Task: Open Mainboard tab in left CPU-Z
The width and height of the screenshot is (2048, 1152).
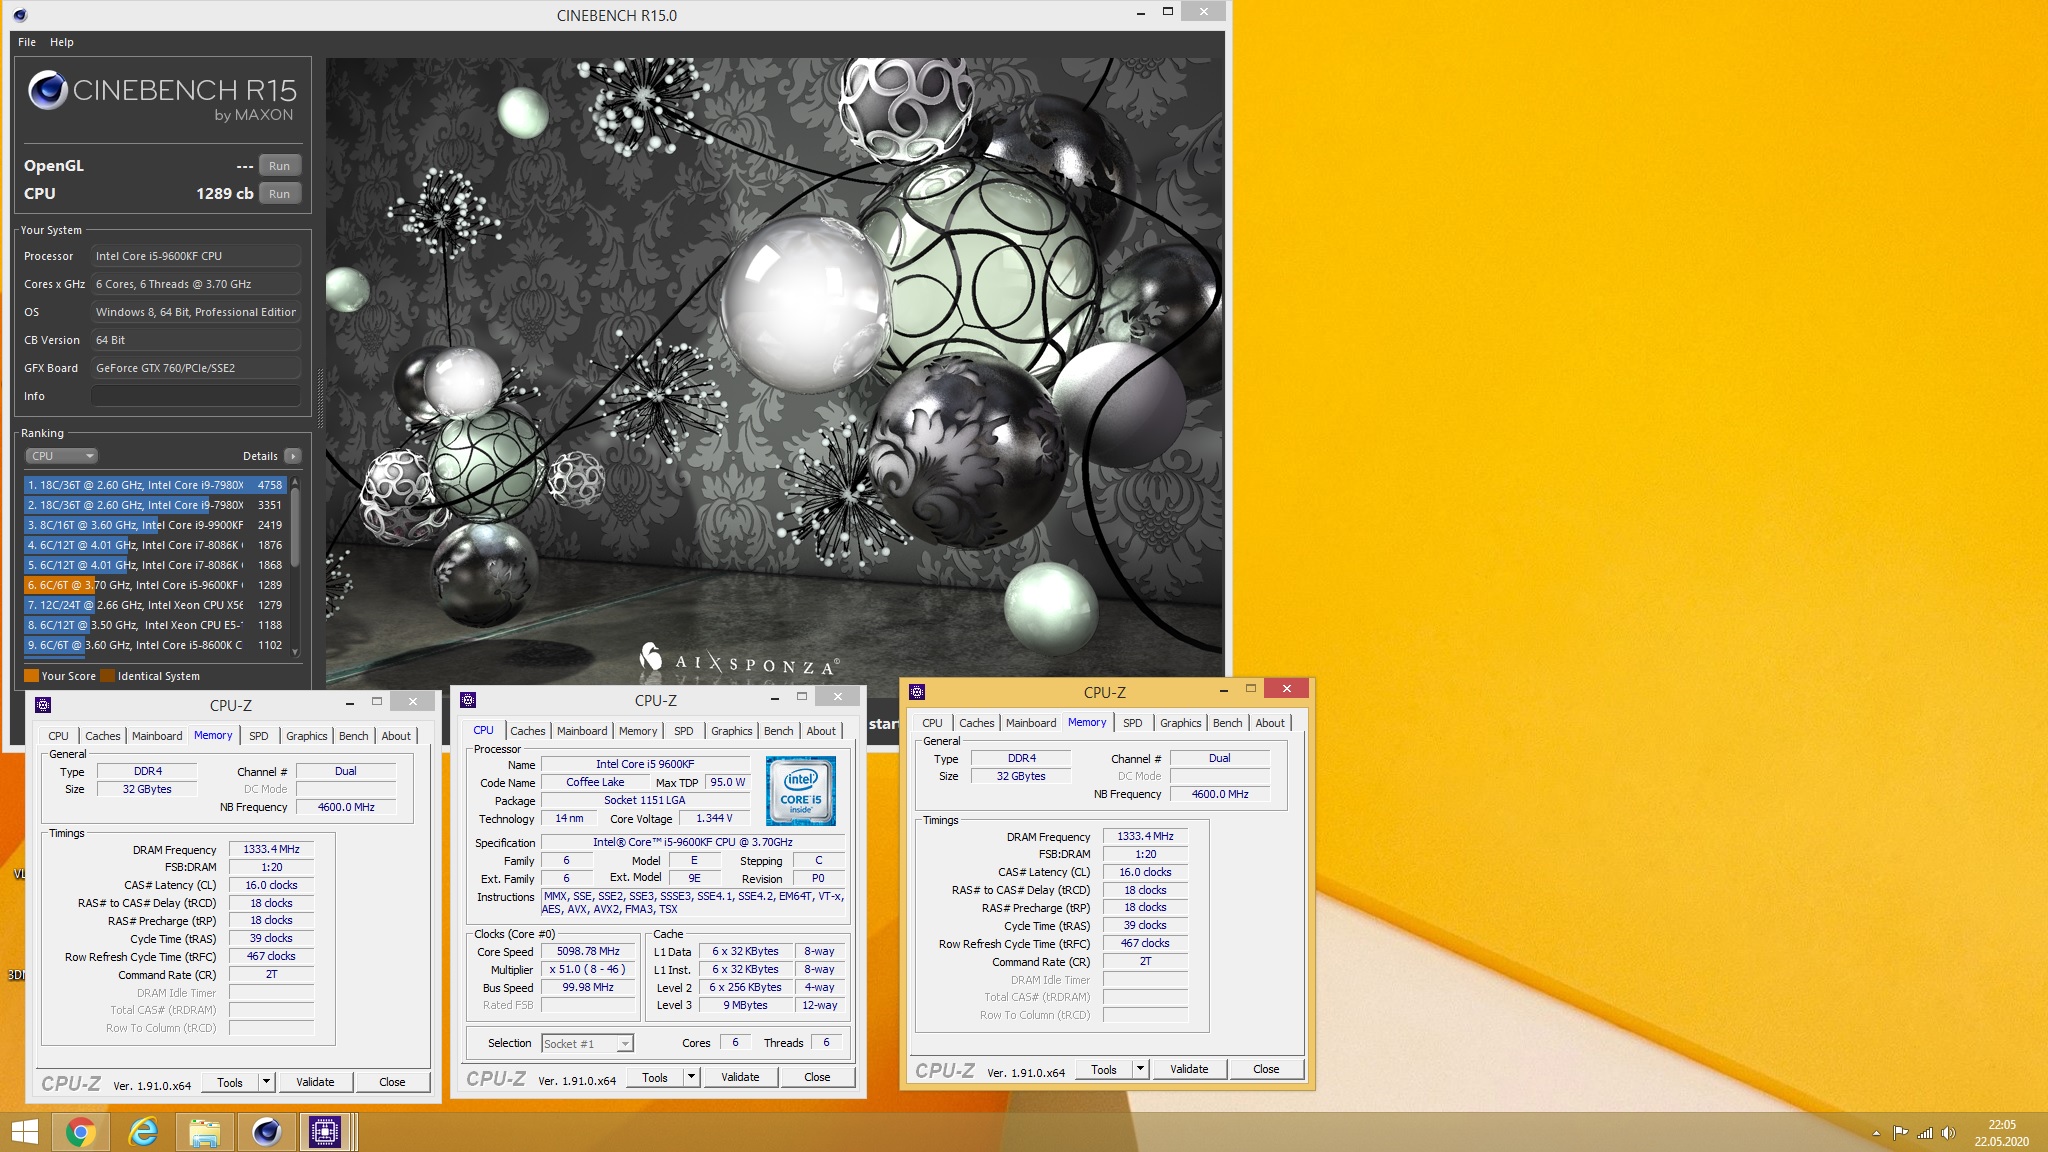Action: [x=157, y=736]
